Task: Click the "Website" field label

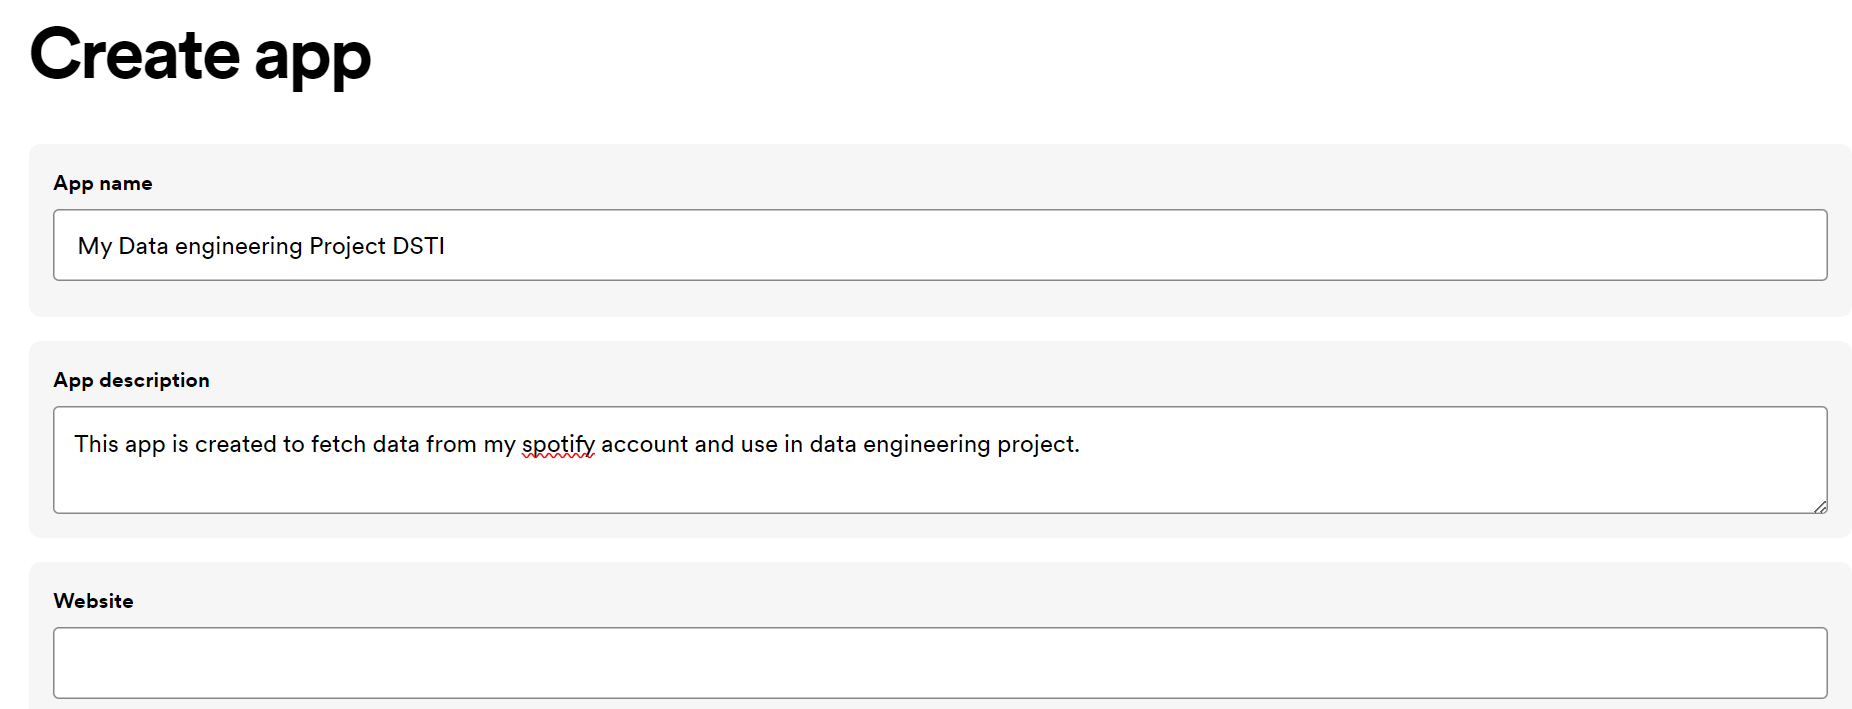Action: pos(93,601)
